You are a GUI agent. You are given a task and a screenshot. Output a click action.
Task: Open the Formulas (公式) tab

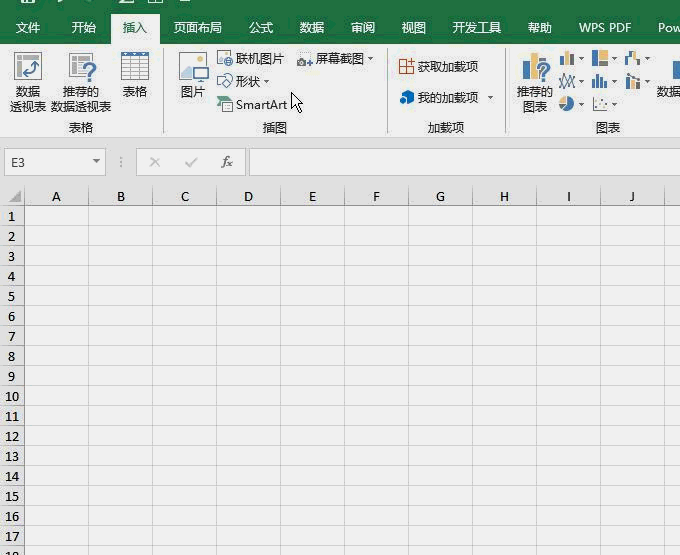(261, 28)
